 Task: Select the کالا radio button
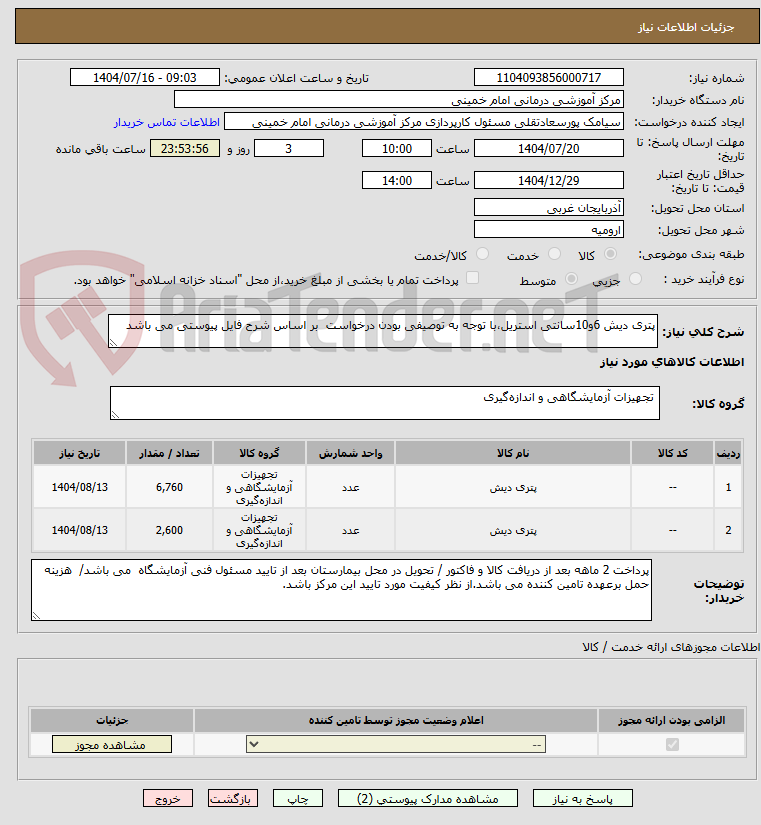pyautogui.click(x=610, y=254)
